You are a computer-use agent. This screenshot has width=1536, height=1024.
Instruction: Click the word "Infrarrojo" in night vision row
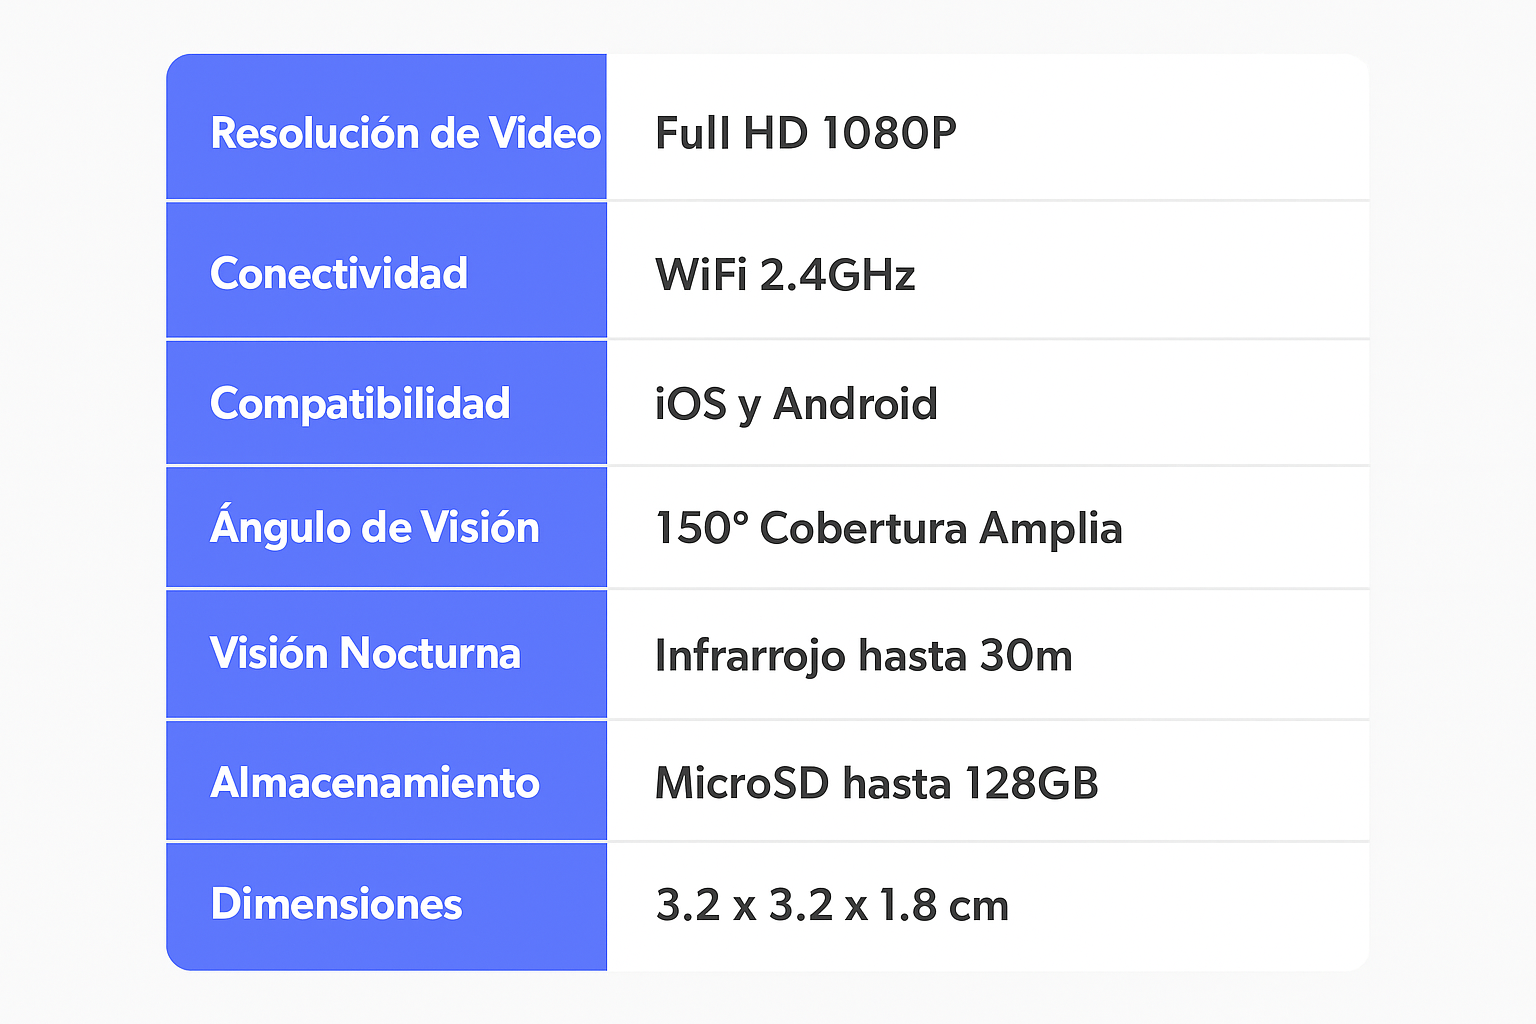750,656
